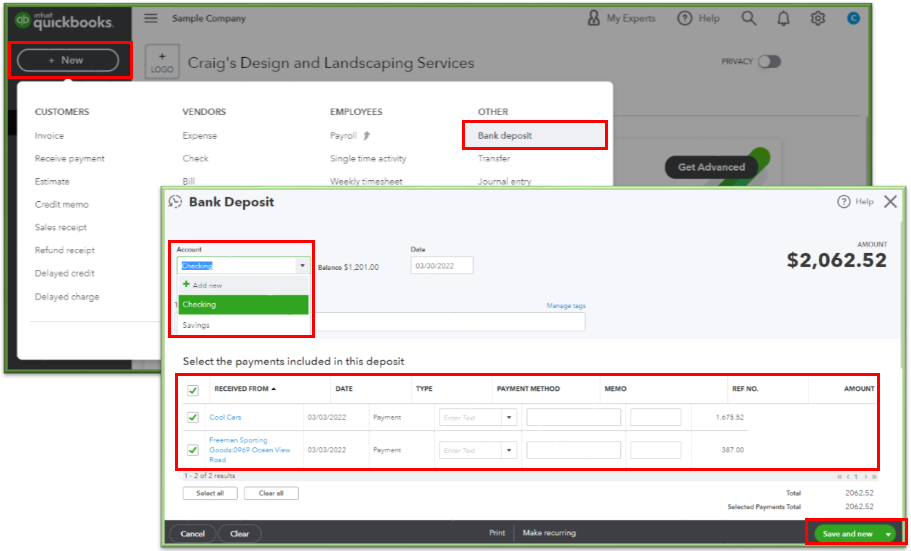Click the + New button
This screenshot has width=911, height=551.
(68, 60)
